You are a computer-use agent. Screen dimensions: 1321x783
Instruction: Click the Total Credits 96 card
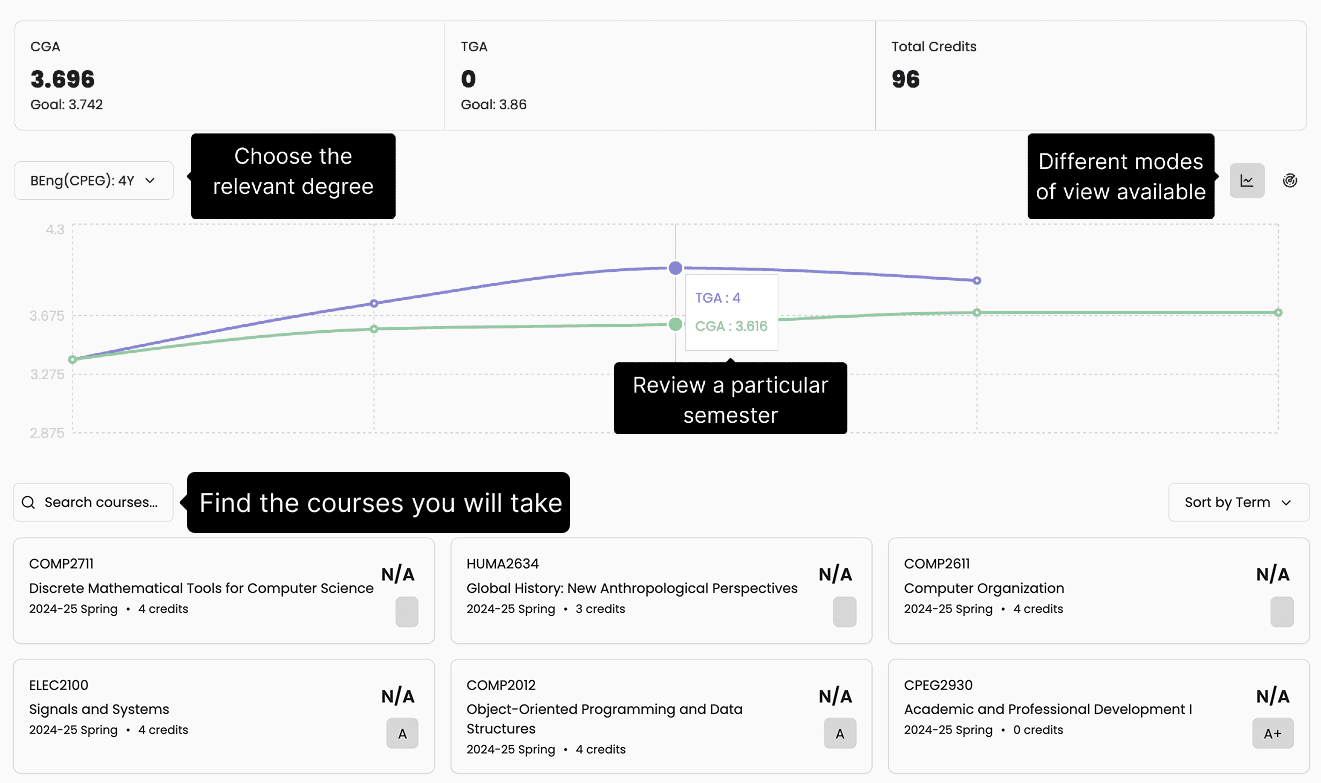(x=1090, y=75)
